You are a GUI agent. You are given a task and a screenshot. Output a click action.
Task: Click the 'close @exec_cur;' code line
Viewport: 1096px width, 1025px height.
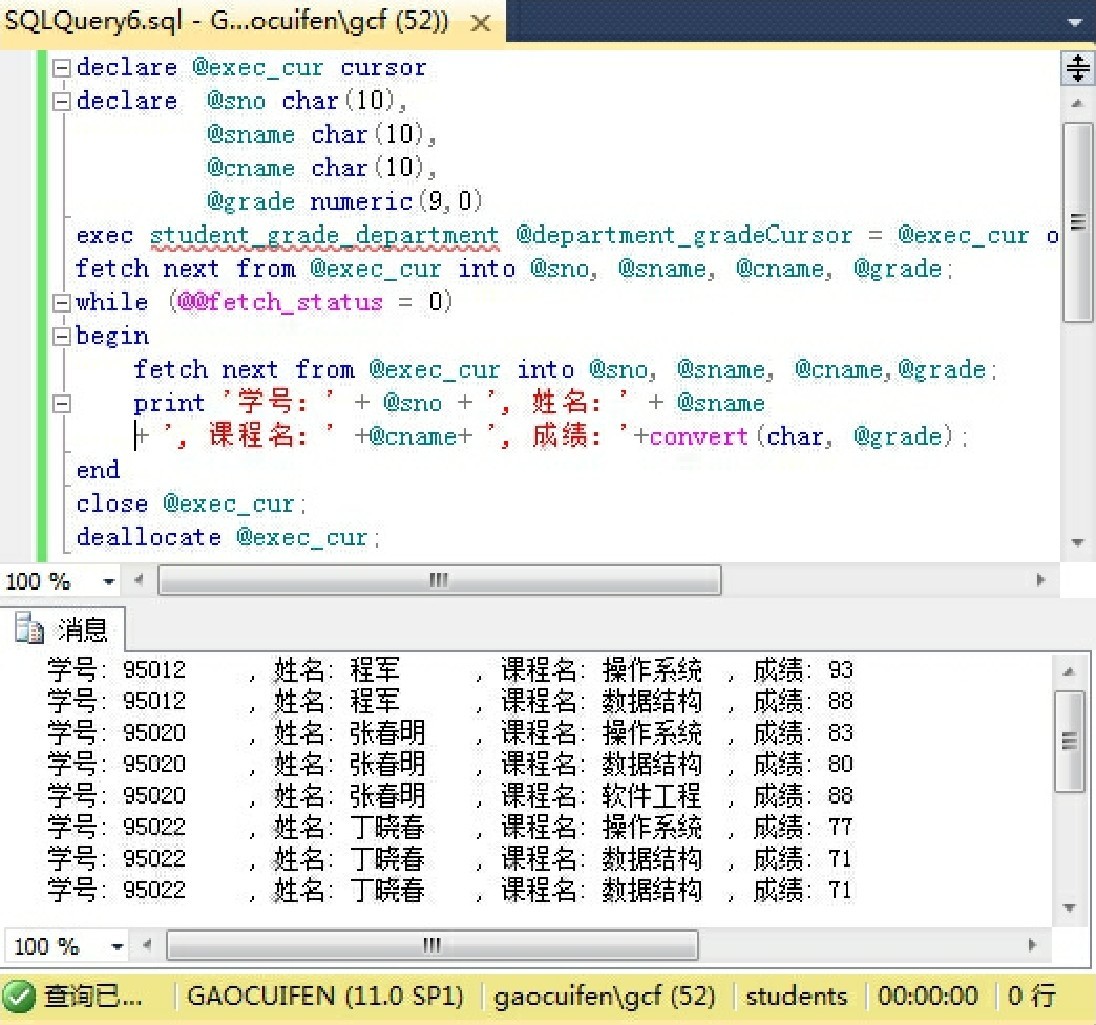click(x=192, y=504)
